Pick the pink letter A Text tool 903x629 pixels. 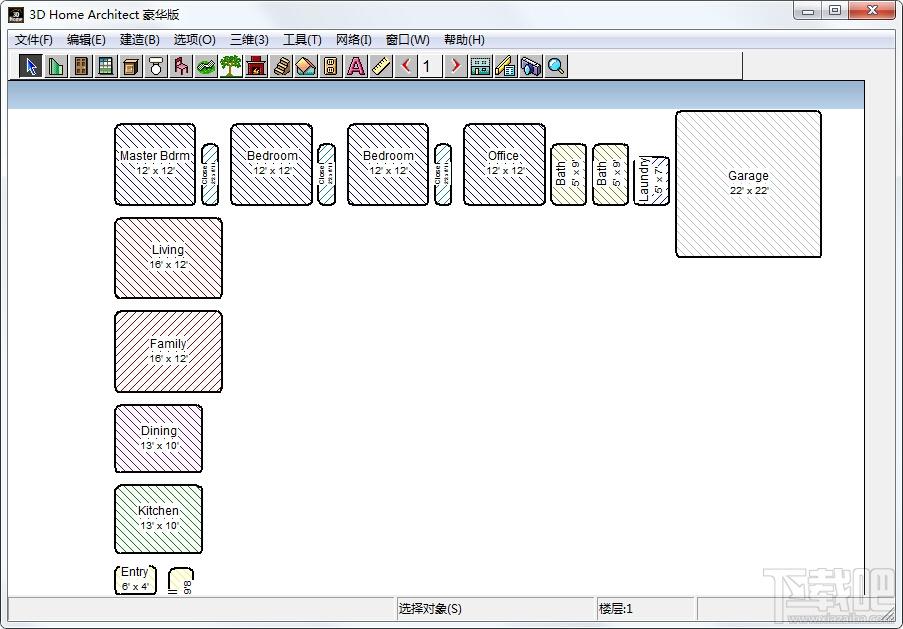click(x=356, y=66)
